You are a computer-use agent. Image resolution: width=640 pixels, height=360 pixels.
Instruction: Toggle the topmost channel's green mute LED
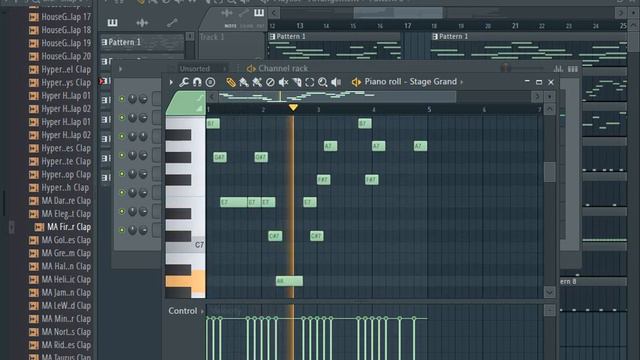coord(122,99)
